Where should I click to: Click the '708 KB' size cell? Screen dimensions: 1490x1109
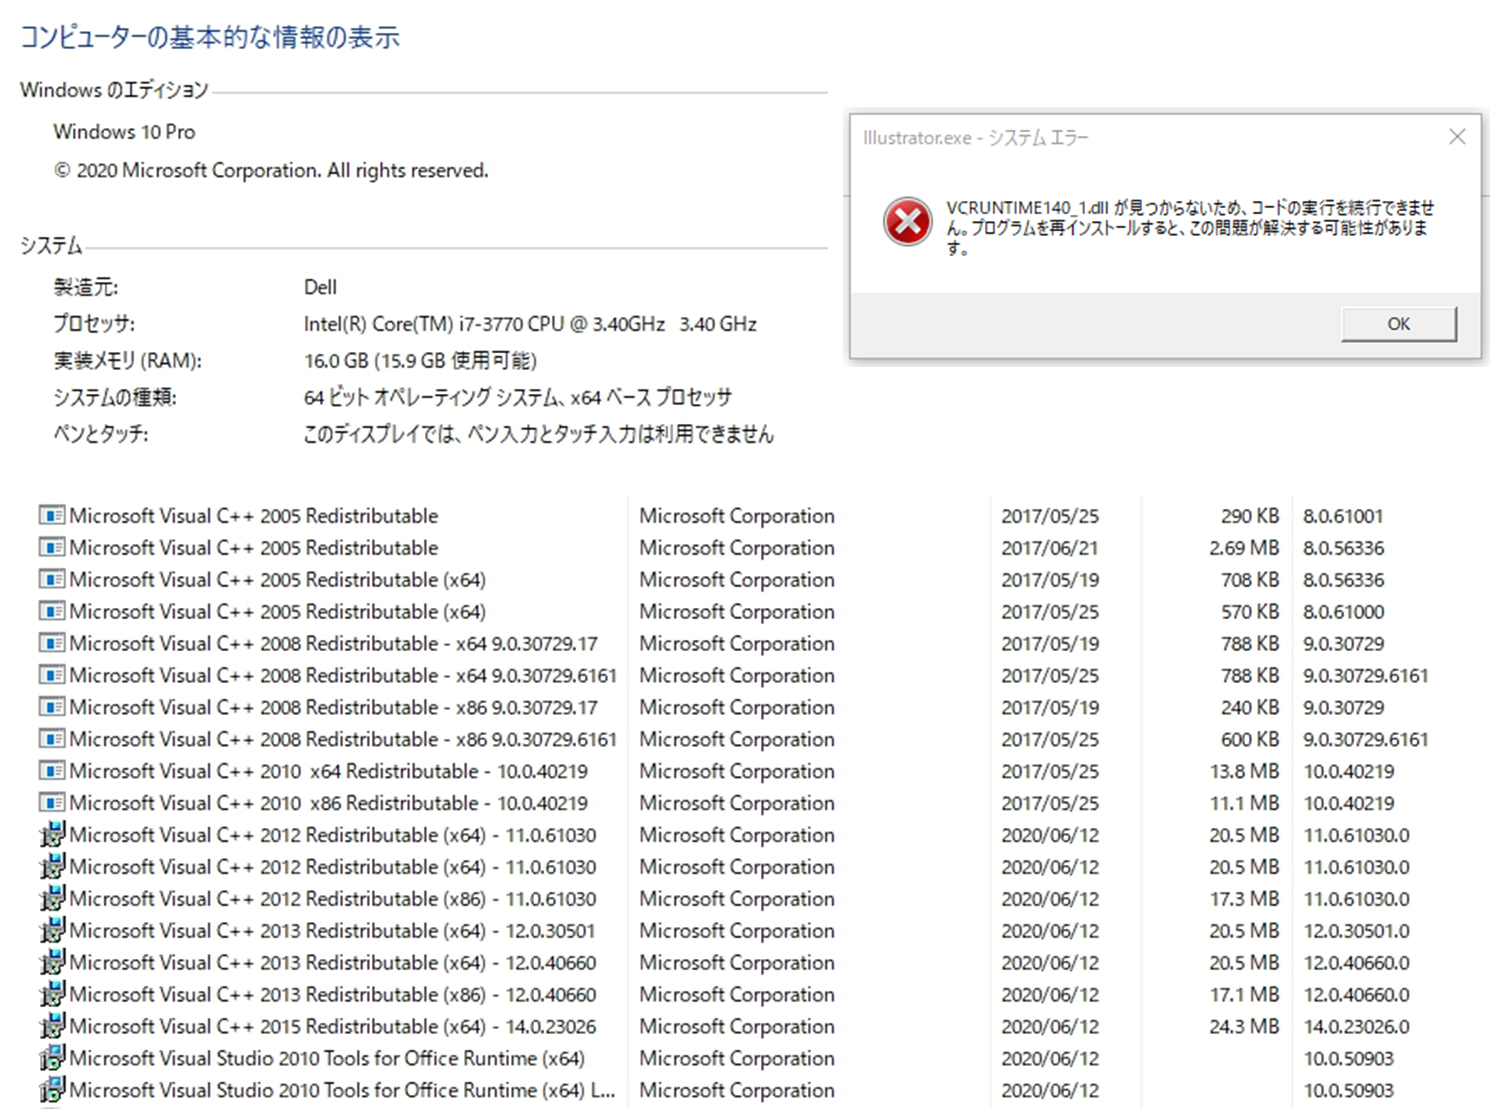(1249, 580)
